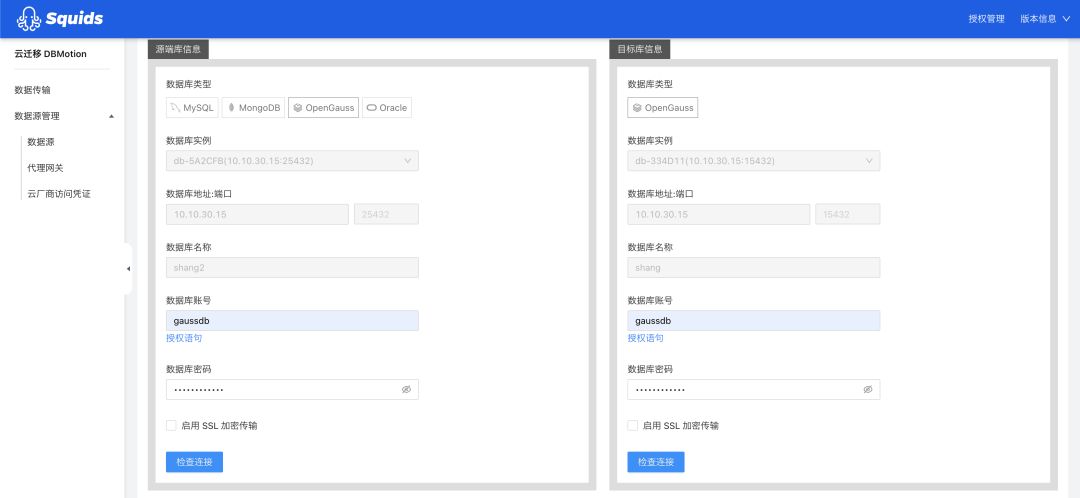
Task: Click source database account field gaussdb
Action: click(x=292, y=321)
